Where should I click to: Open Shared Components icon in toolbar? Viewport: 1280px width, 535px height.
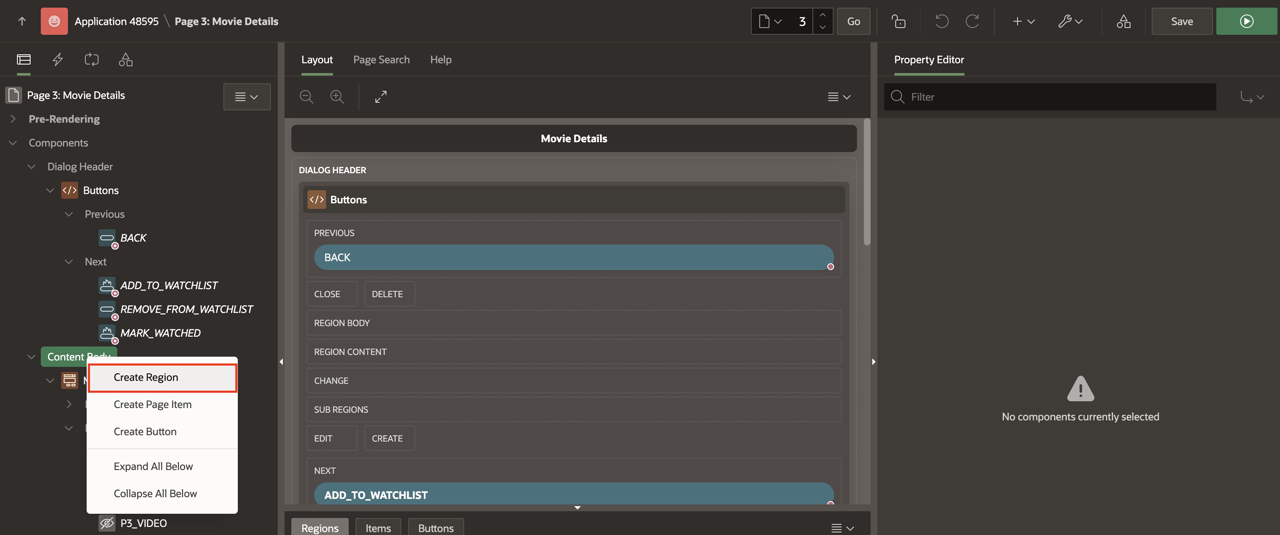pyautogui.click(x=1123, y=21)
